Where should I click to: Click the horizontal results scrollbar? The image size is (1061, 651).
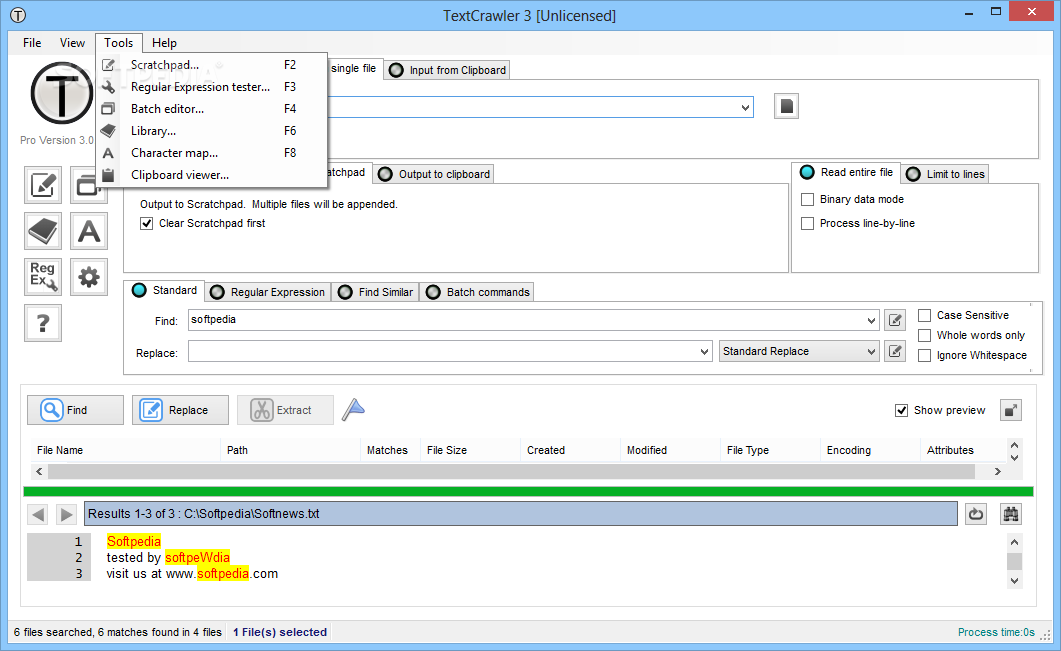(511, 471)
